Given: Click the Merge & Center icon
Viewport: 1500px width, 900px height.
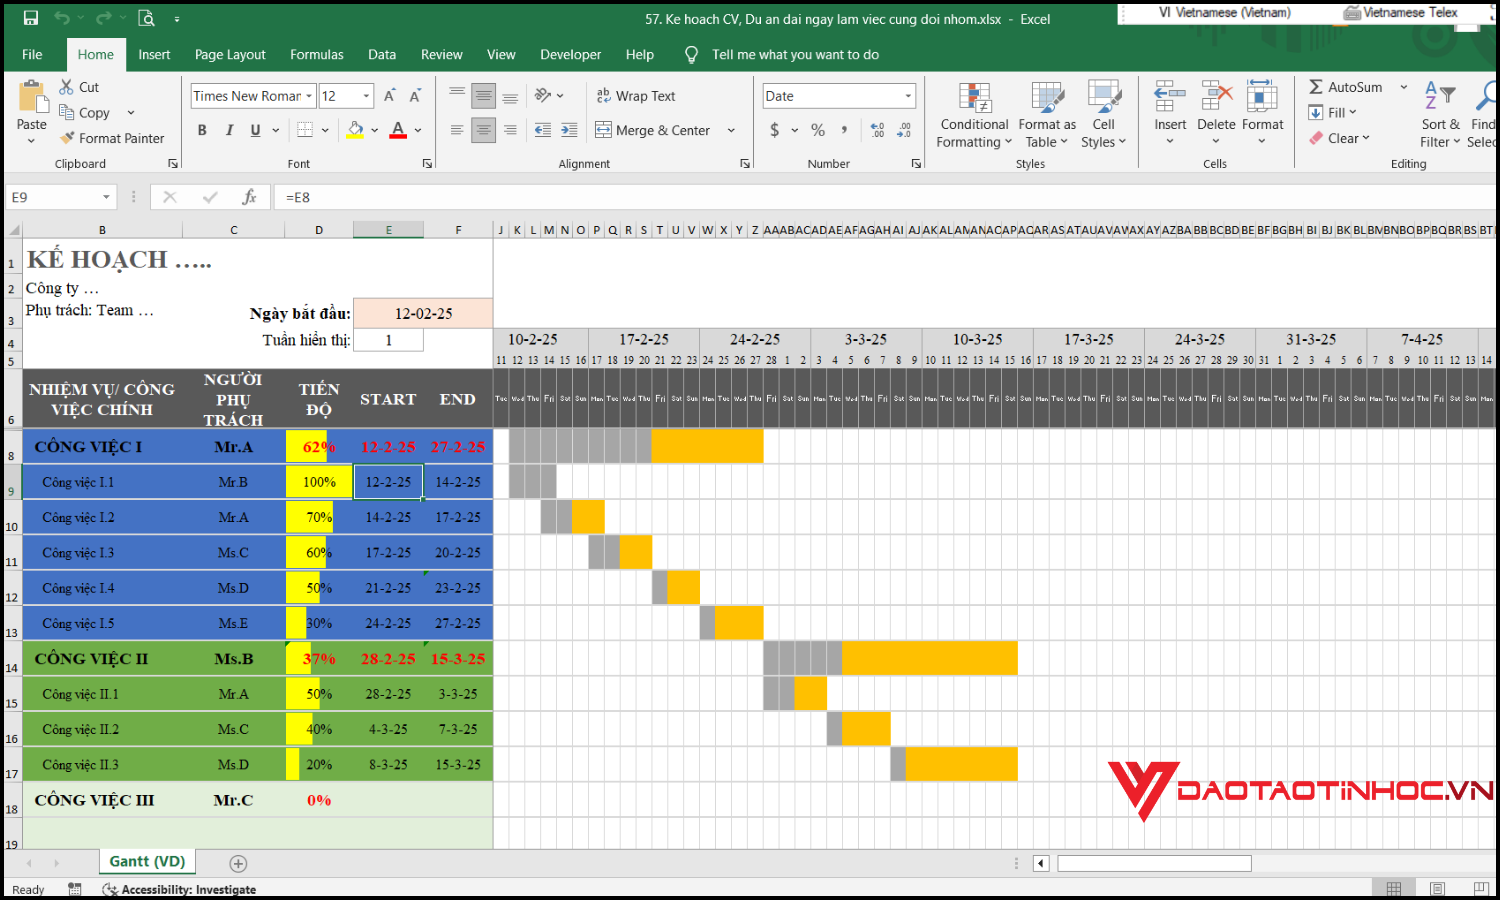Looking at the screenshot, I should [x=604, y=130].
